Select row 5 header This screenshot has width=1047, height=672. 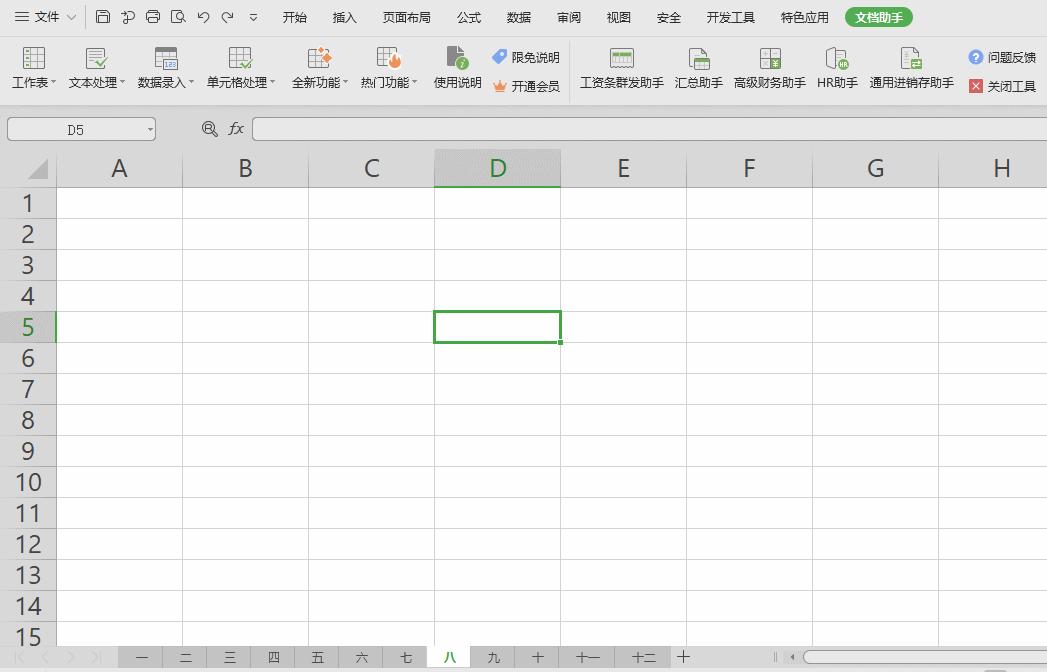point(28,327)
